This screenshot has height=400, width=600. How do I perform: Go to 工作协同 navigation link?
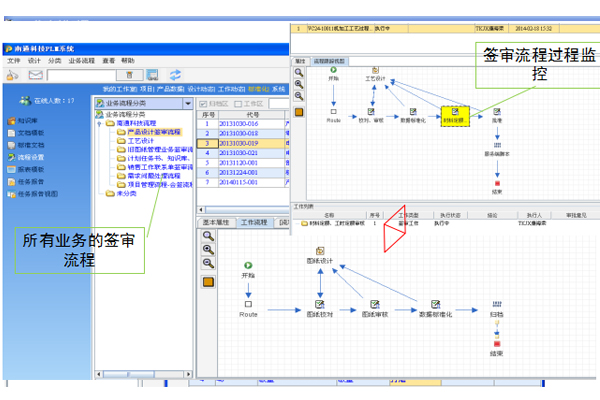232,89
